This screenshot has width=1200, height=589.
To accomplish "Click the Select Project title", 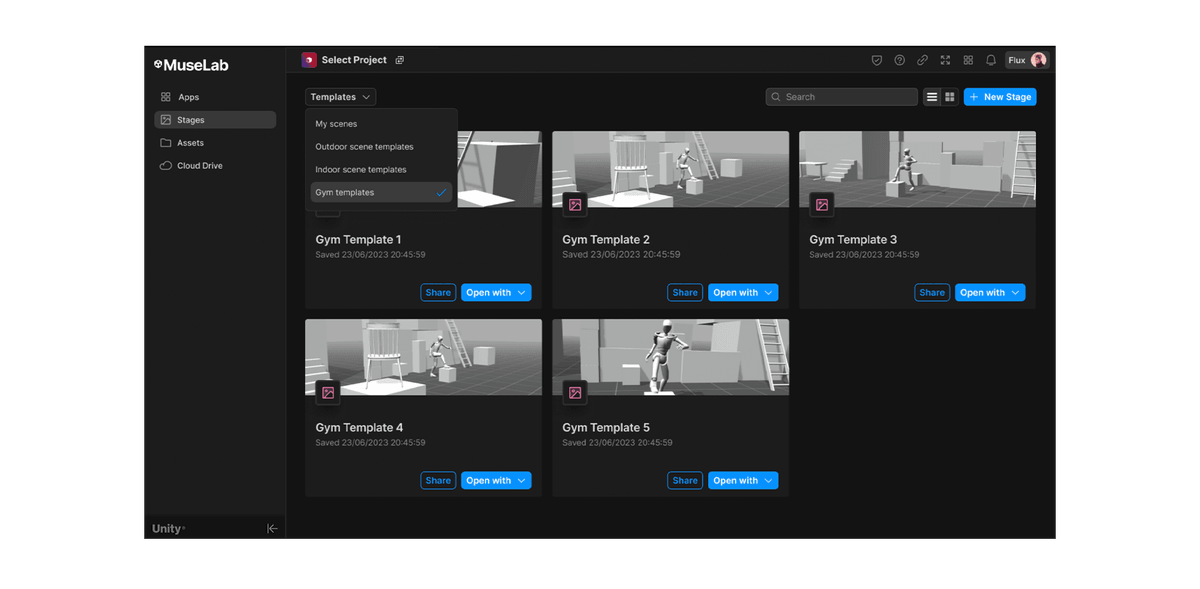I will pyautogui.click(x=354, y=60).
